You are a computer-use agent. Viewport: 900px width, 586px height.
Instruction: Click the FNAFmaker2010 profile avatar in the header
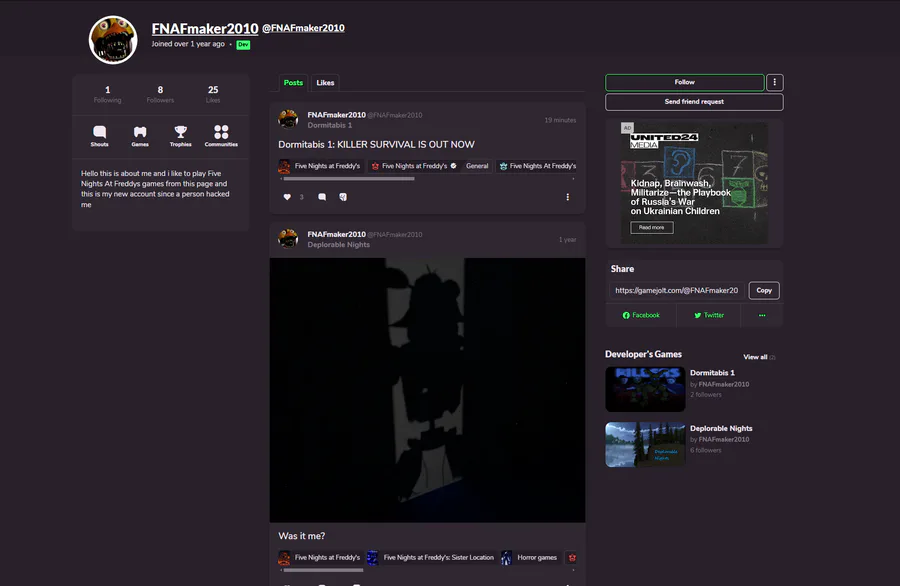[113, 40]
